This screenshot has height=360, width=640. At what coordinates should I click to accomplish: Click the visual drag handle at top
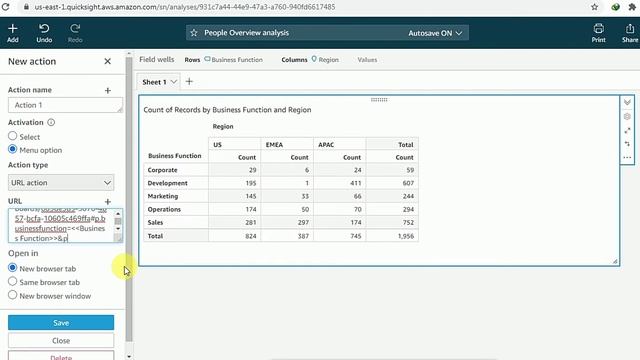tap(379, 99)
